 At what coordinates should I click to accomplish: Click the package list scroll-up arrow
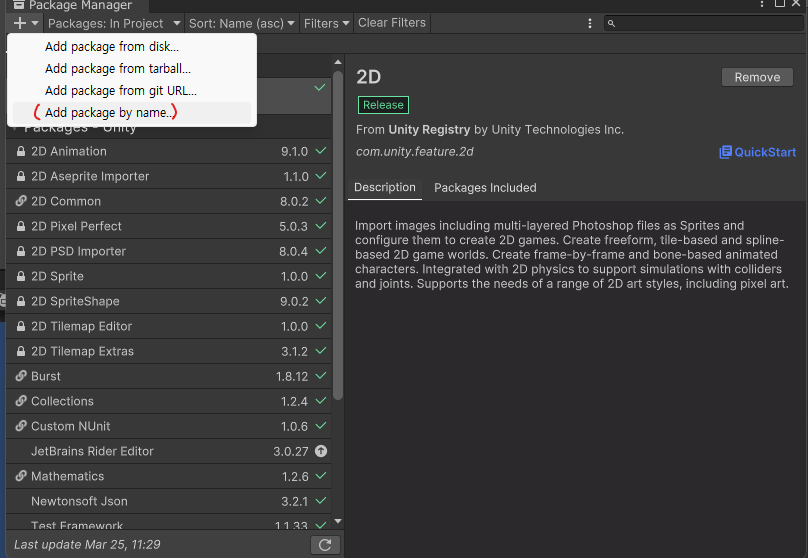(x=338, y=62)
